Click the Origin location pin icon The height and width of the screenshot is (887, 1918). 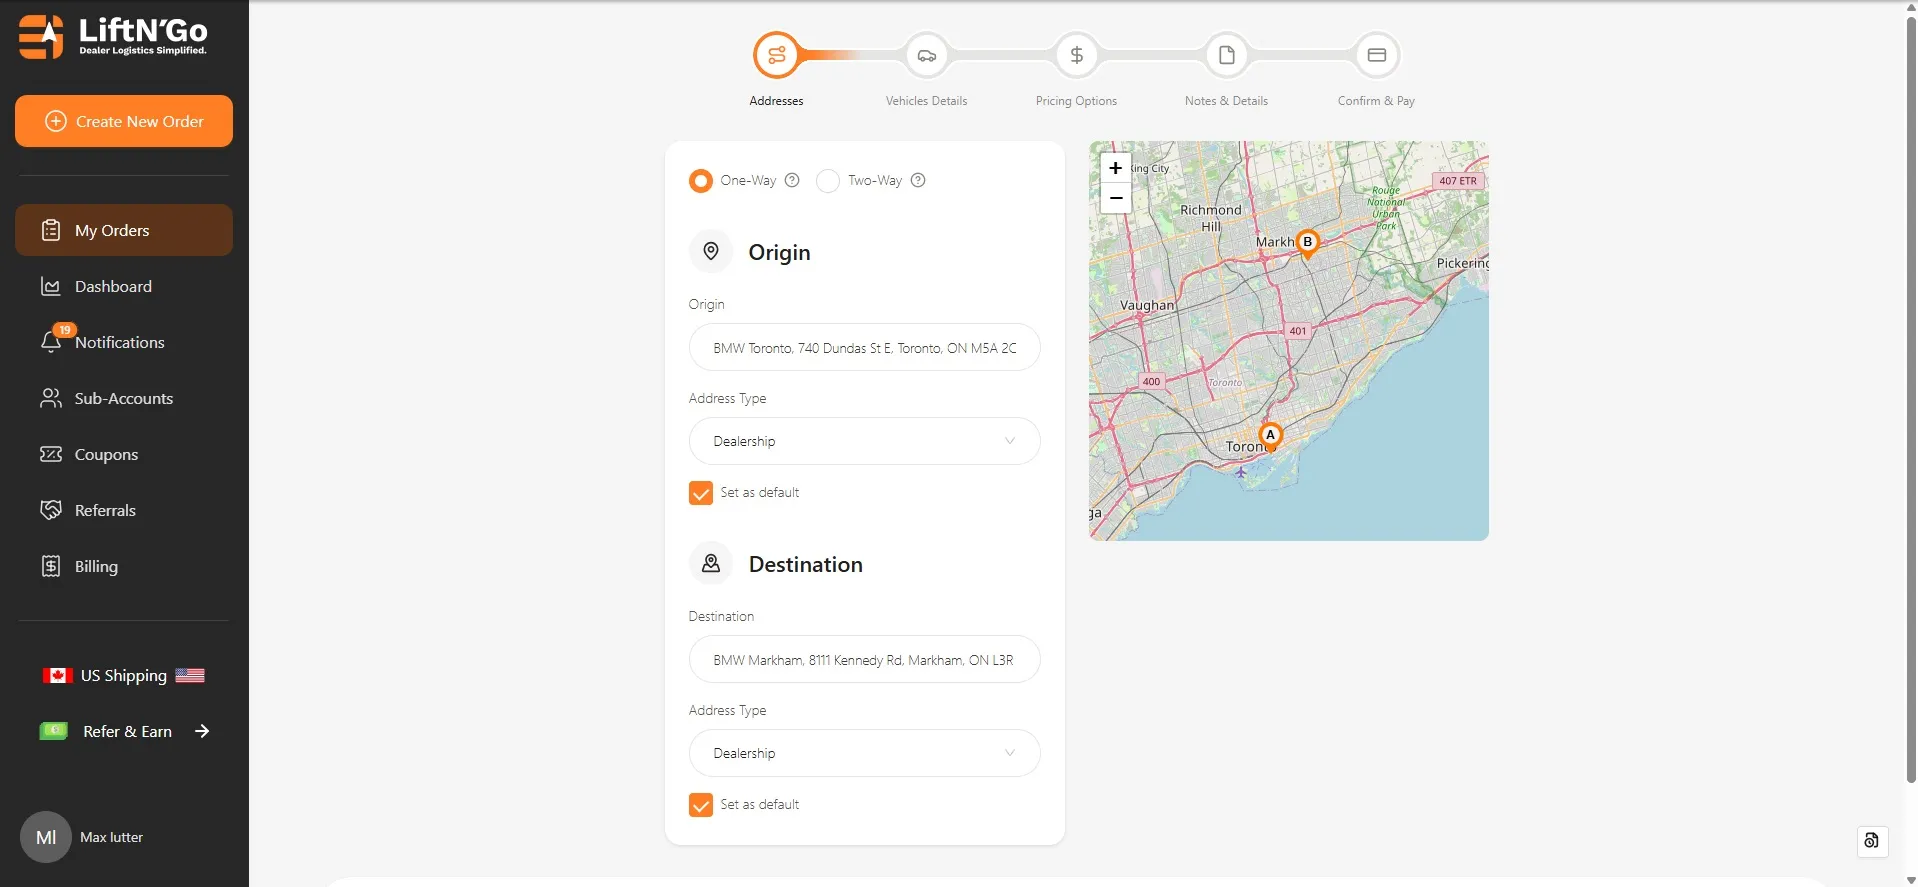711,251
